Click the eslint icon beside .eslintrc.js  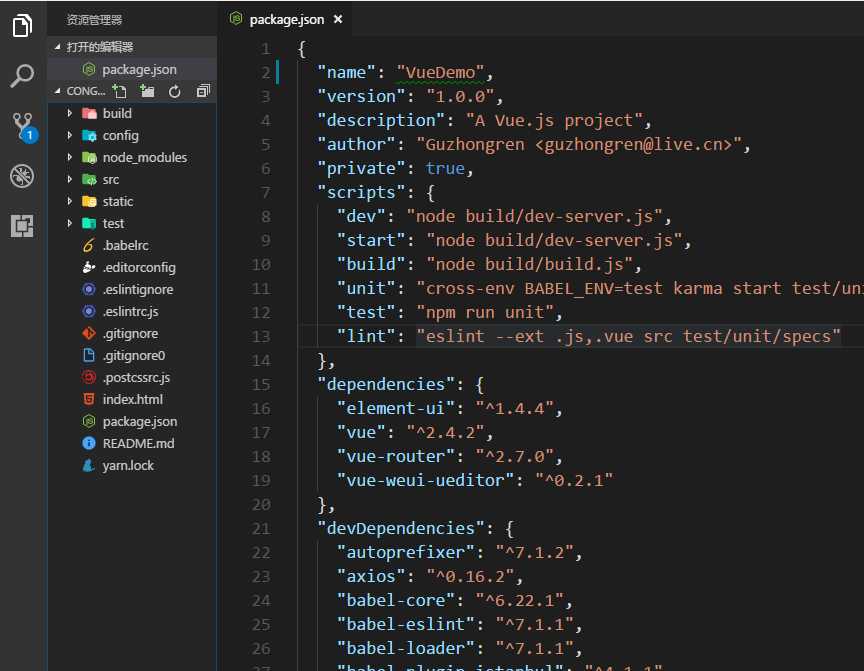coord(89,311)
